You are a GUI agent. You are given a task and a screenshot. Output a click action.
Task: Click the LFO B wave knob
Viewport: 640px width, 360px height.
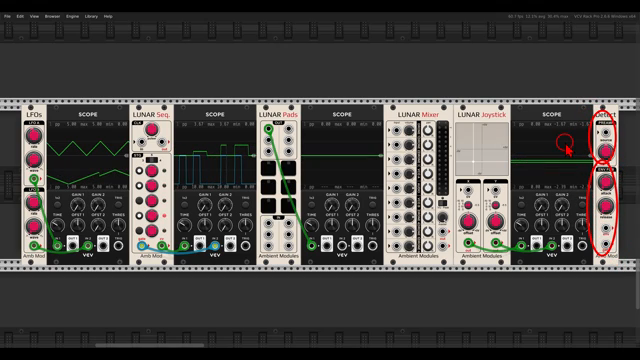34,227
